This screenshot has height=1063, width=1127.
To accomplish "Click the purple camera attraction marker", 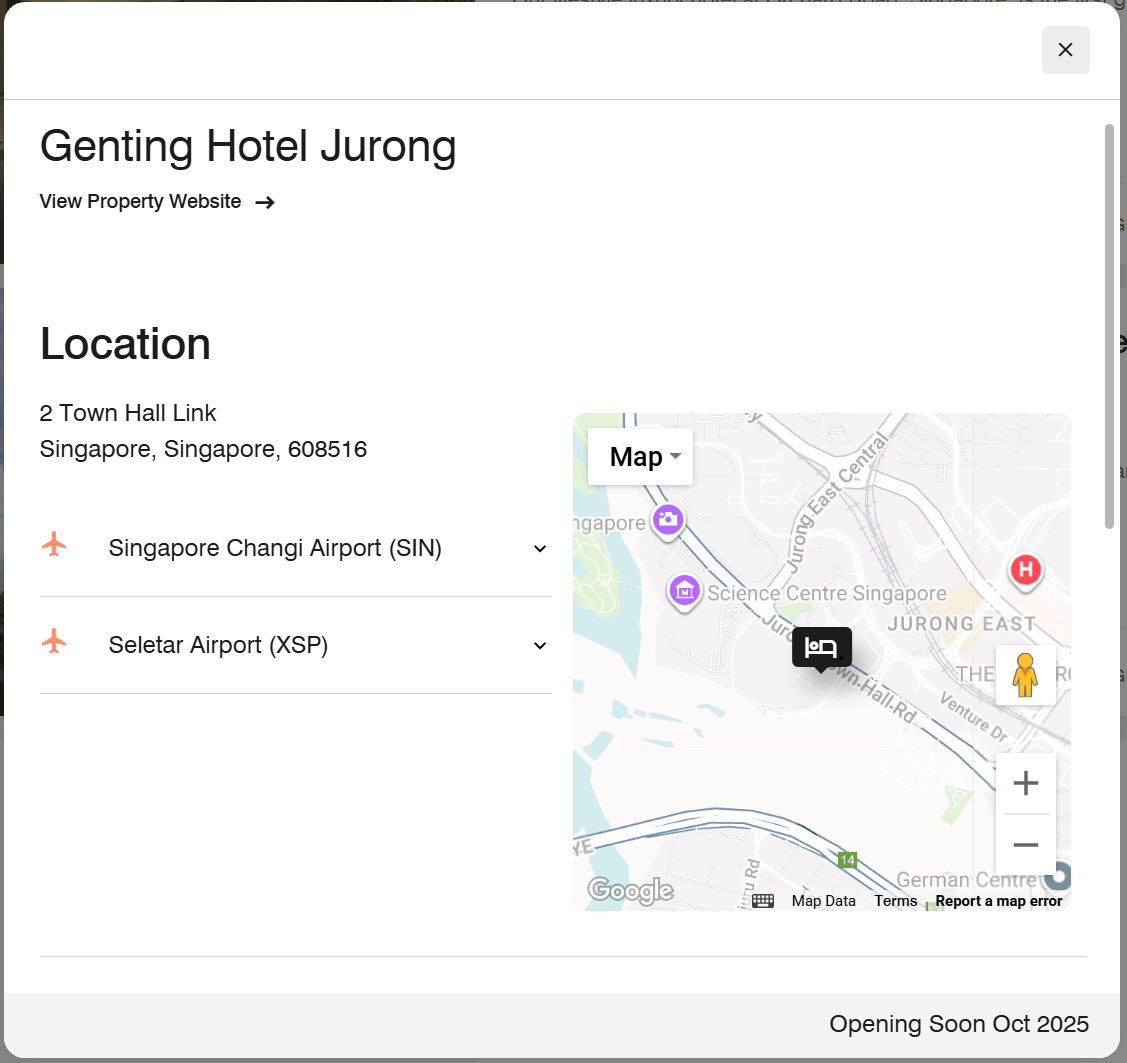I will point(667,519).
